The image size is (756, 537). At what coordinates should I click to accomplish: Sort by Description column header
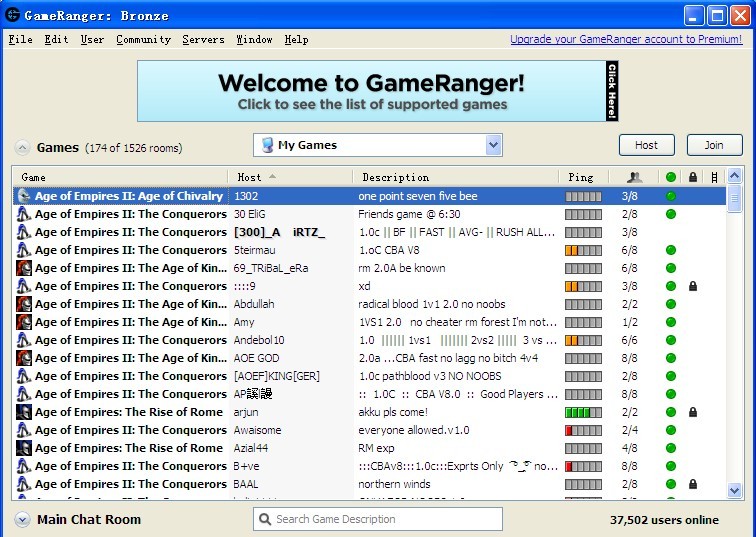(456, 177)
